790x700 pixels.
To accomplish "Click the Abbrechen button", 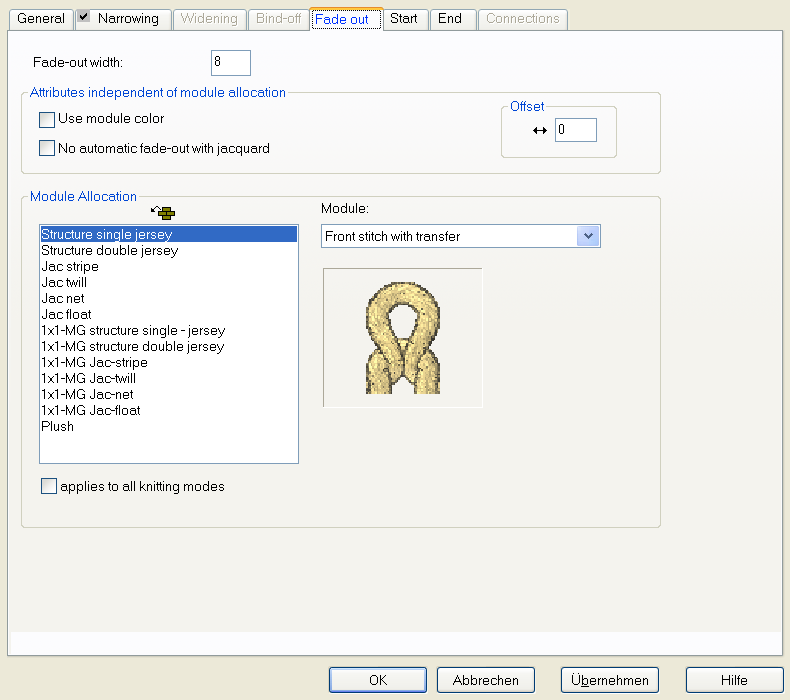I will pyautogui.click(x=486, y=680).
